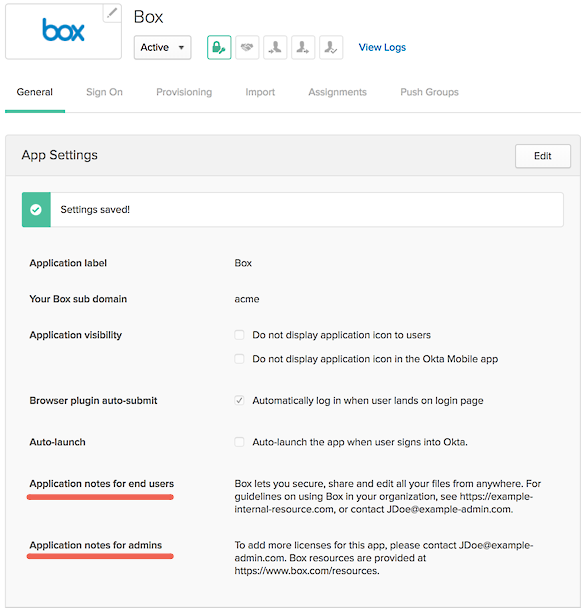Viewport: 581px width, 608px height.
Task: Toggle Do not display application icon to users
Action: (x=239, y=335)
